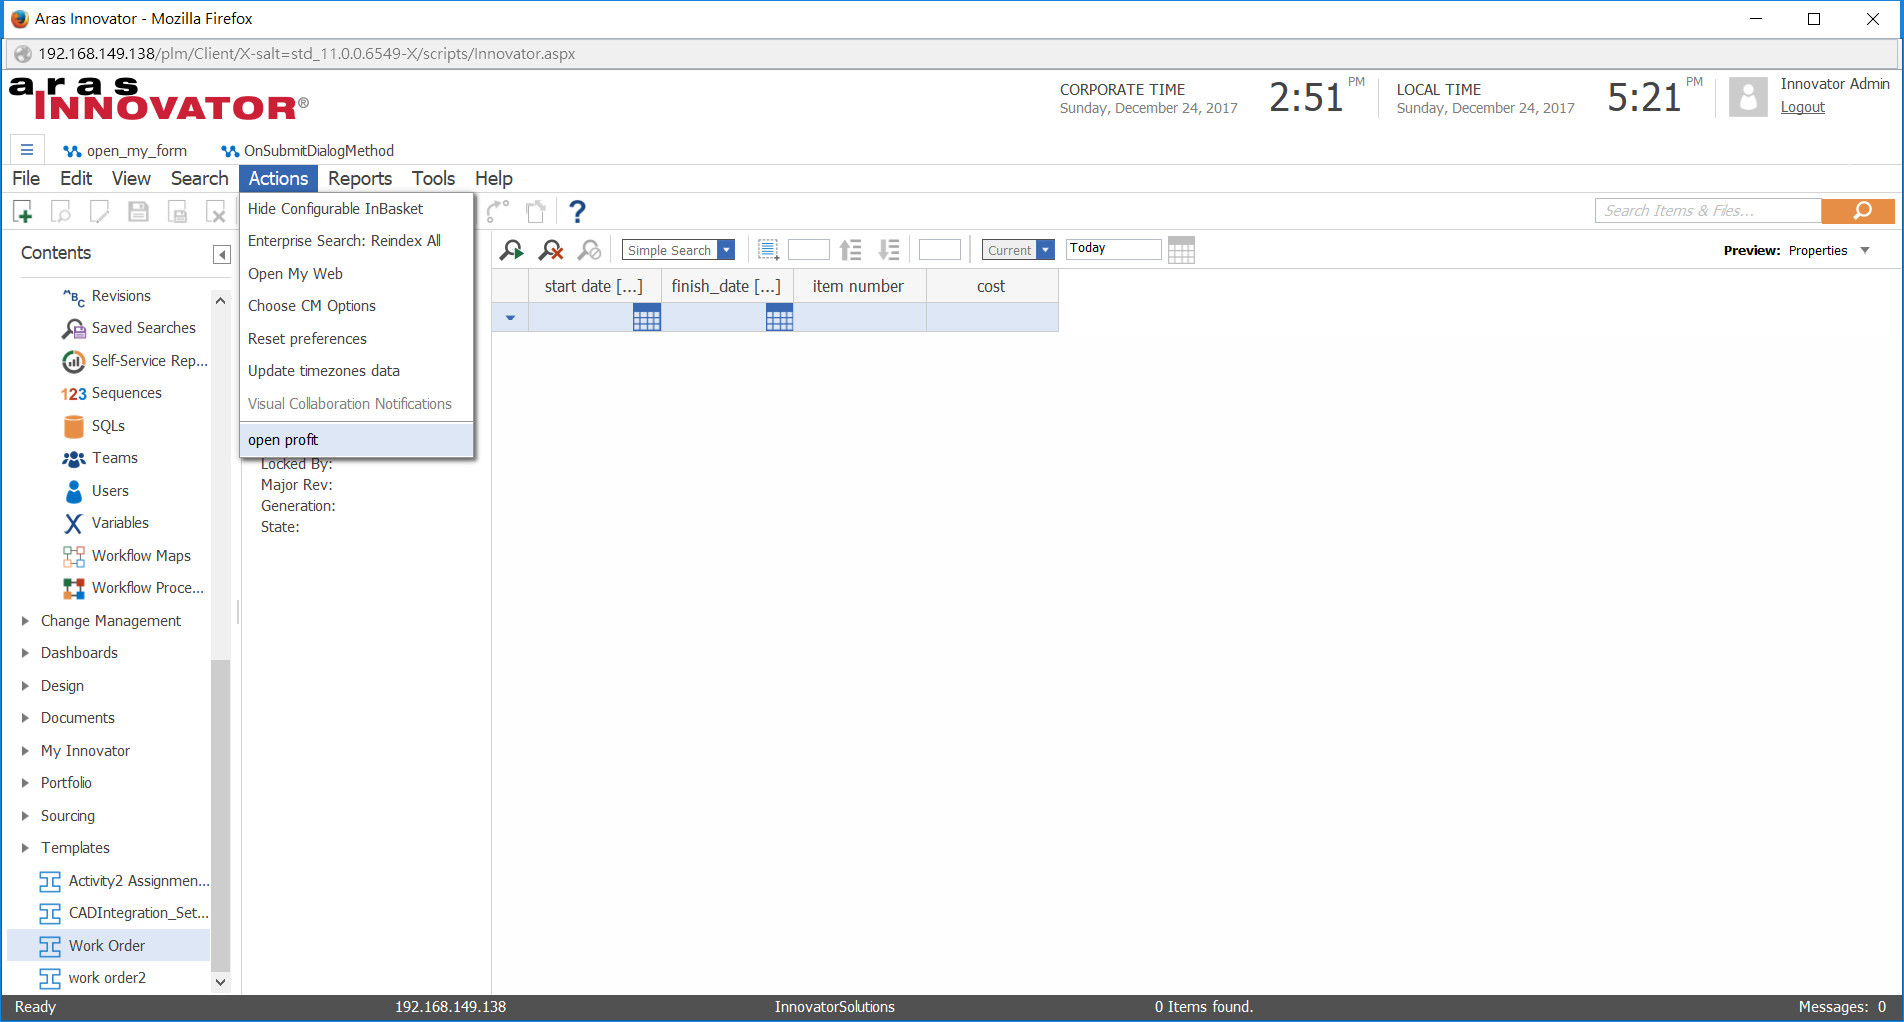Open the Simple Search dropdown
The width and height of the screenshot is (1904, 1022).
coord(727,250)
